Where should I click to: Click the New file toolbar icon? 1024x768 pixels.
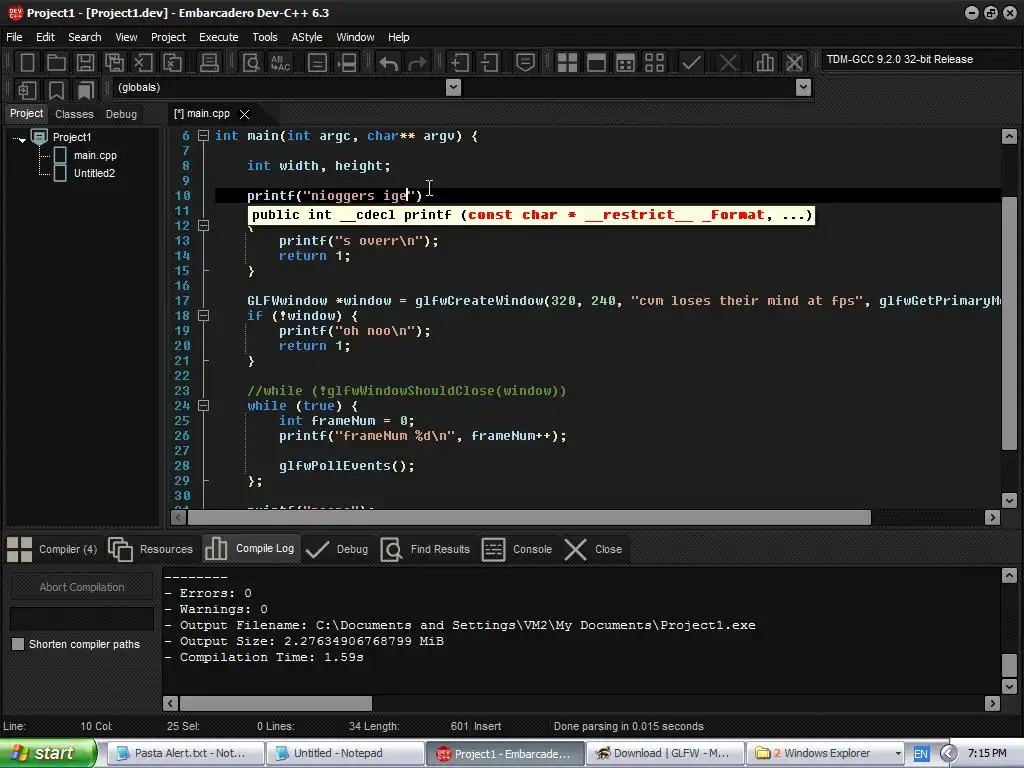(27, 63)
